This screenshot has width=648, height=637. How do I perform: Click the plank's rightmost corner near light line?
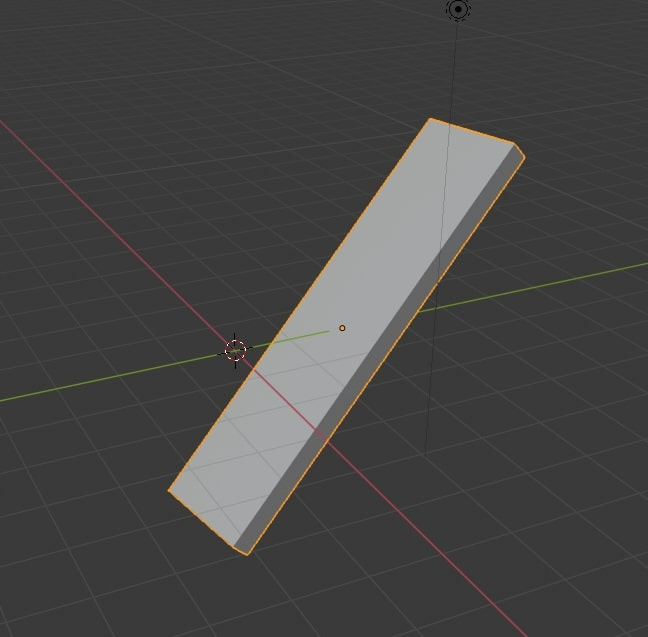(x=524, y=157)
